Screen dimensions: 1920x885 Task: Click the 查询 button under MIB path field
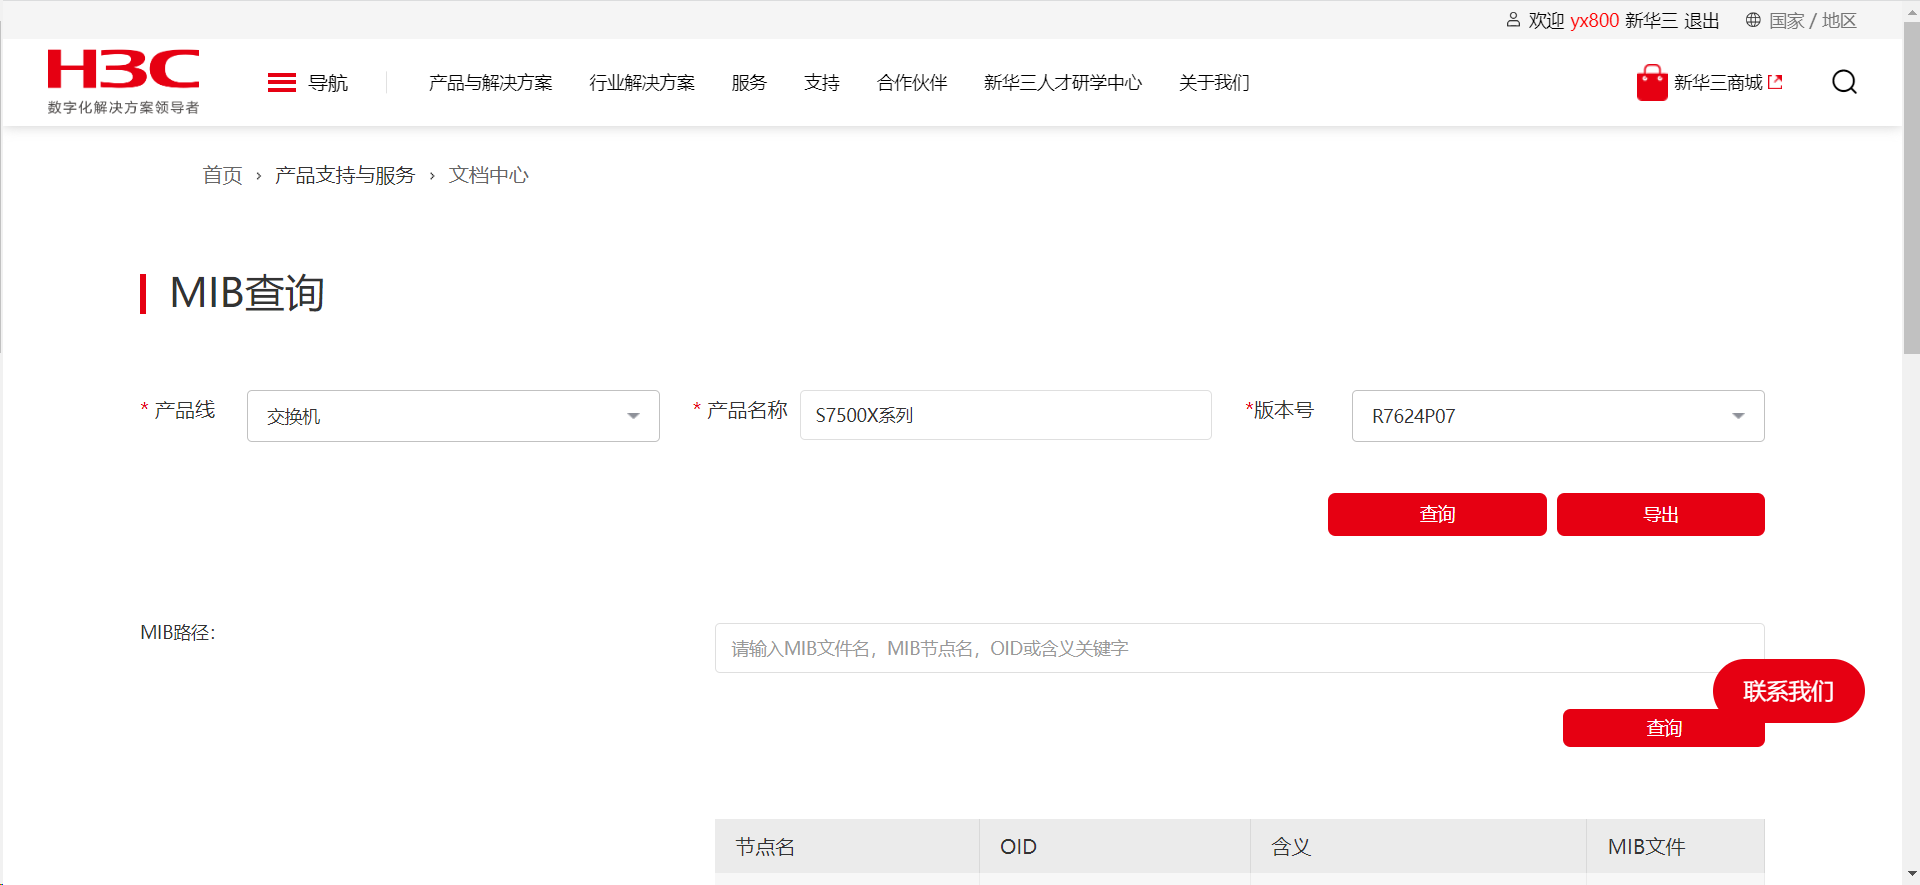click(1664, 728)
